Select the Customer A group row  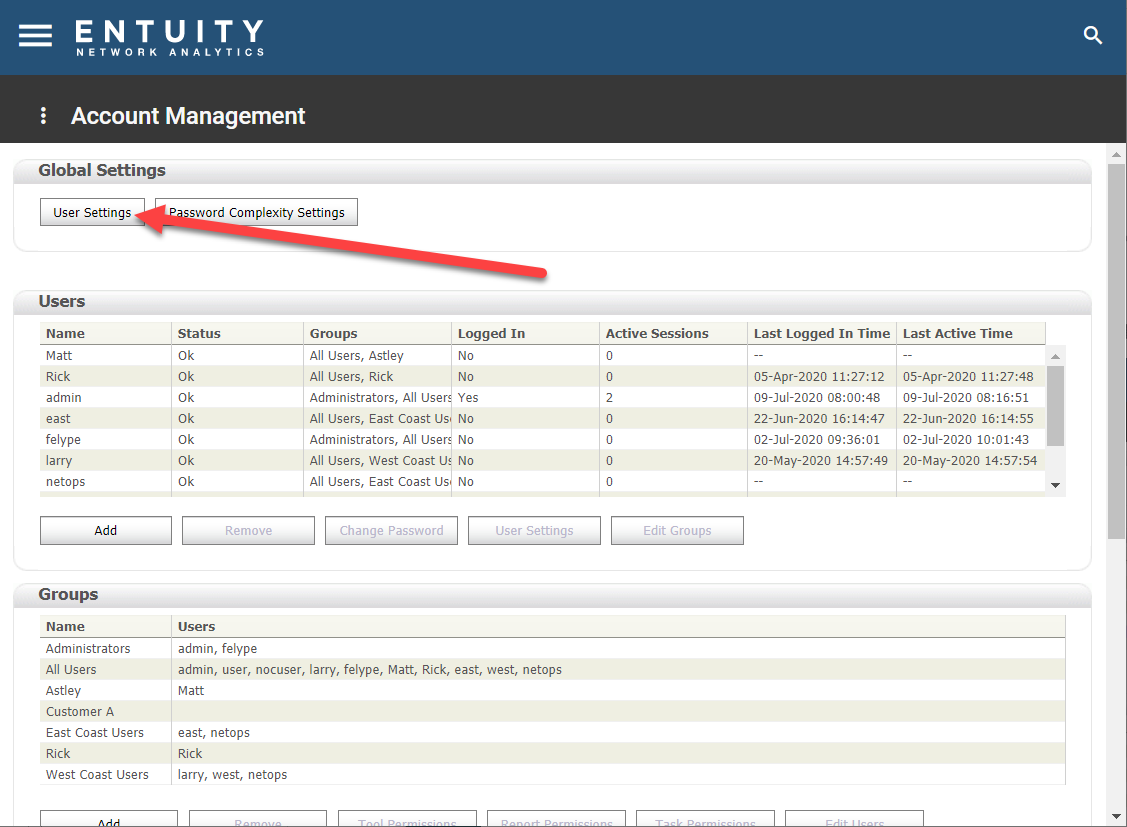(x=552, y=711)
